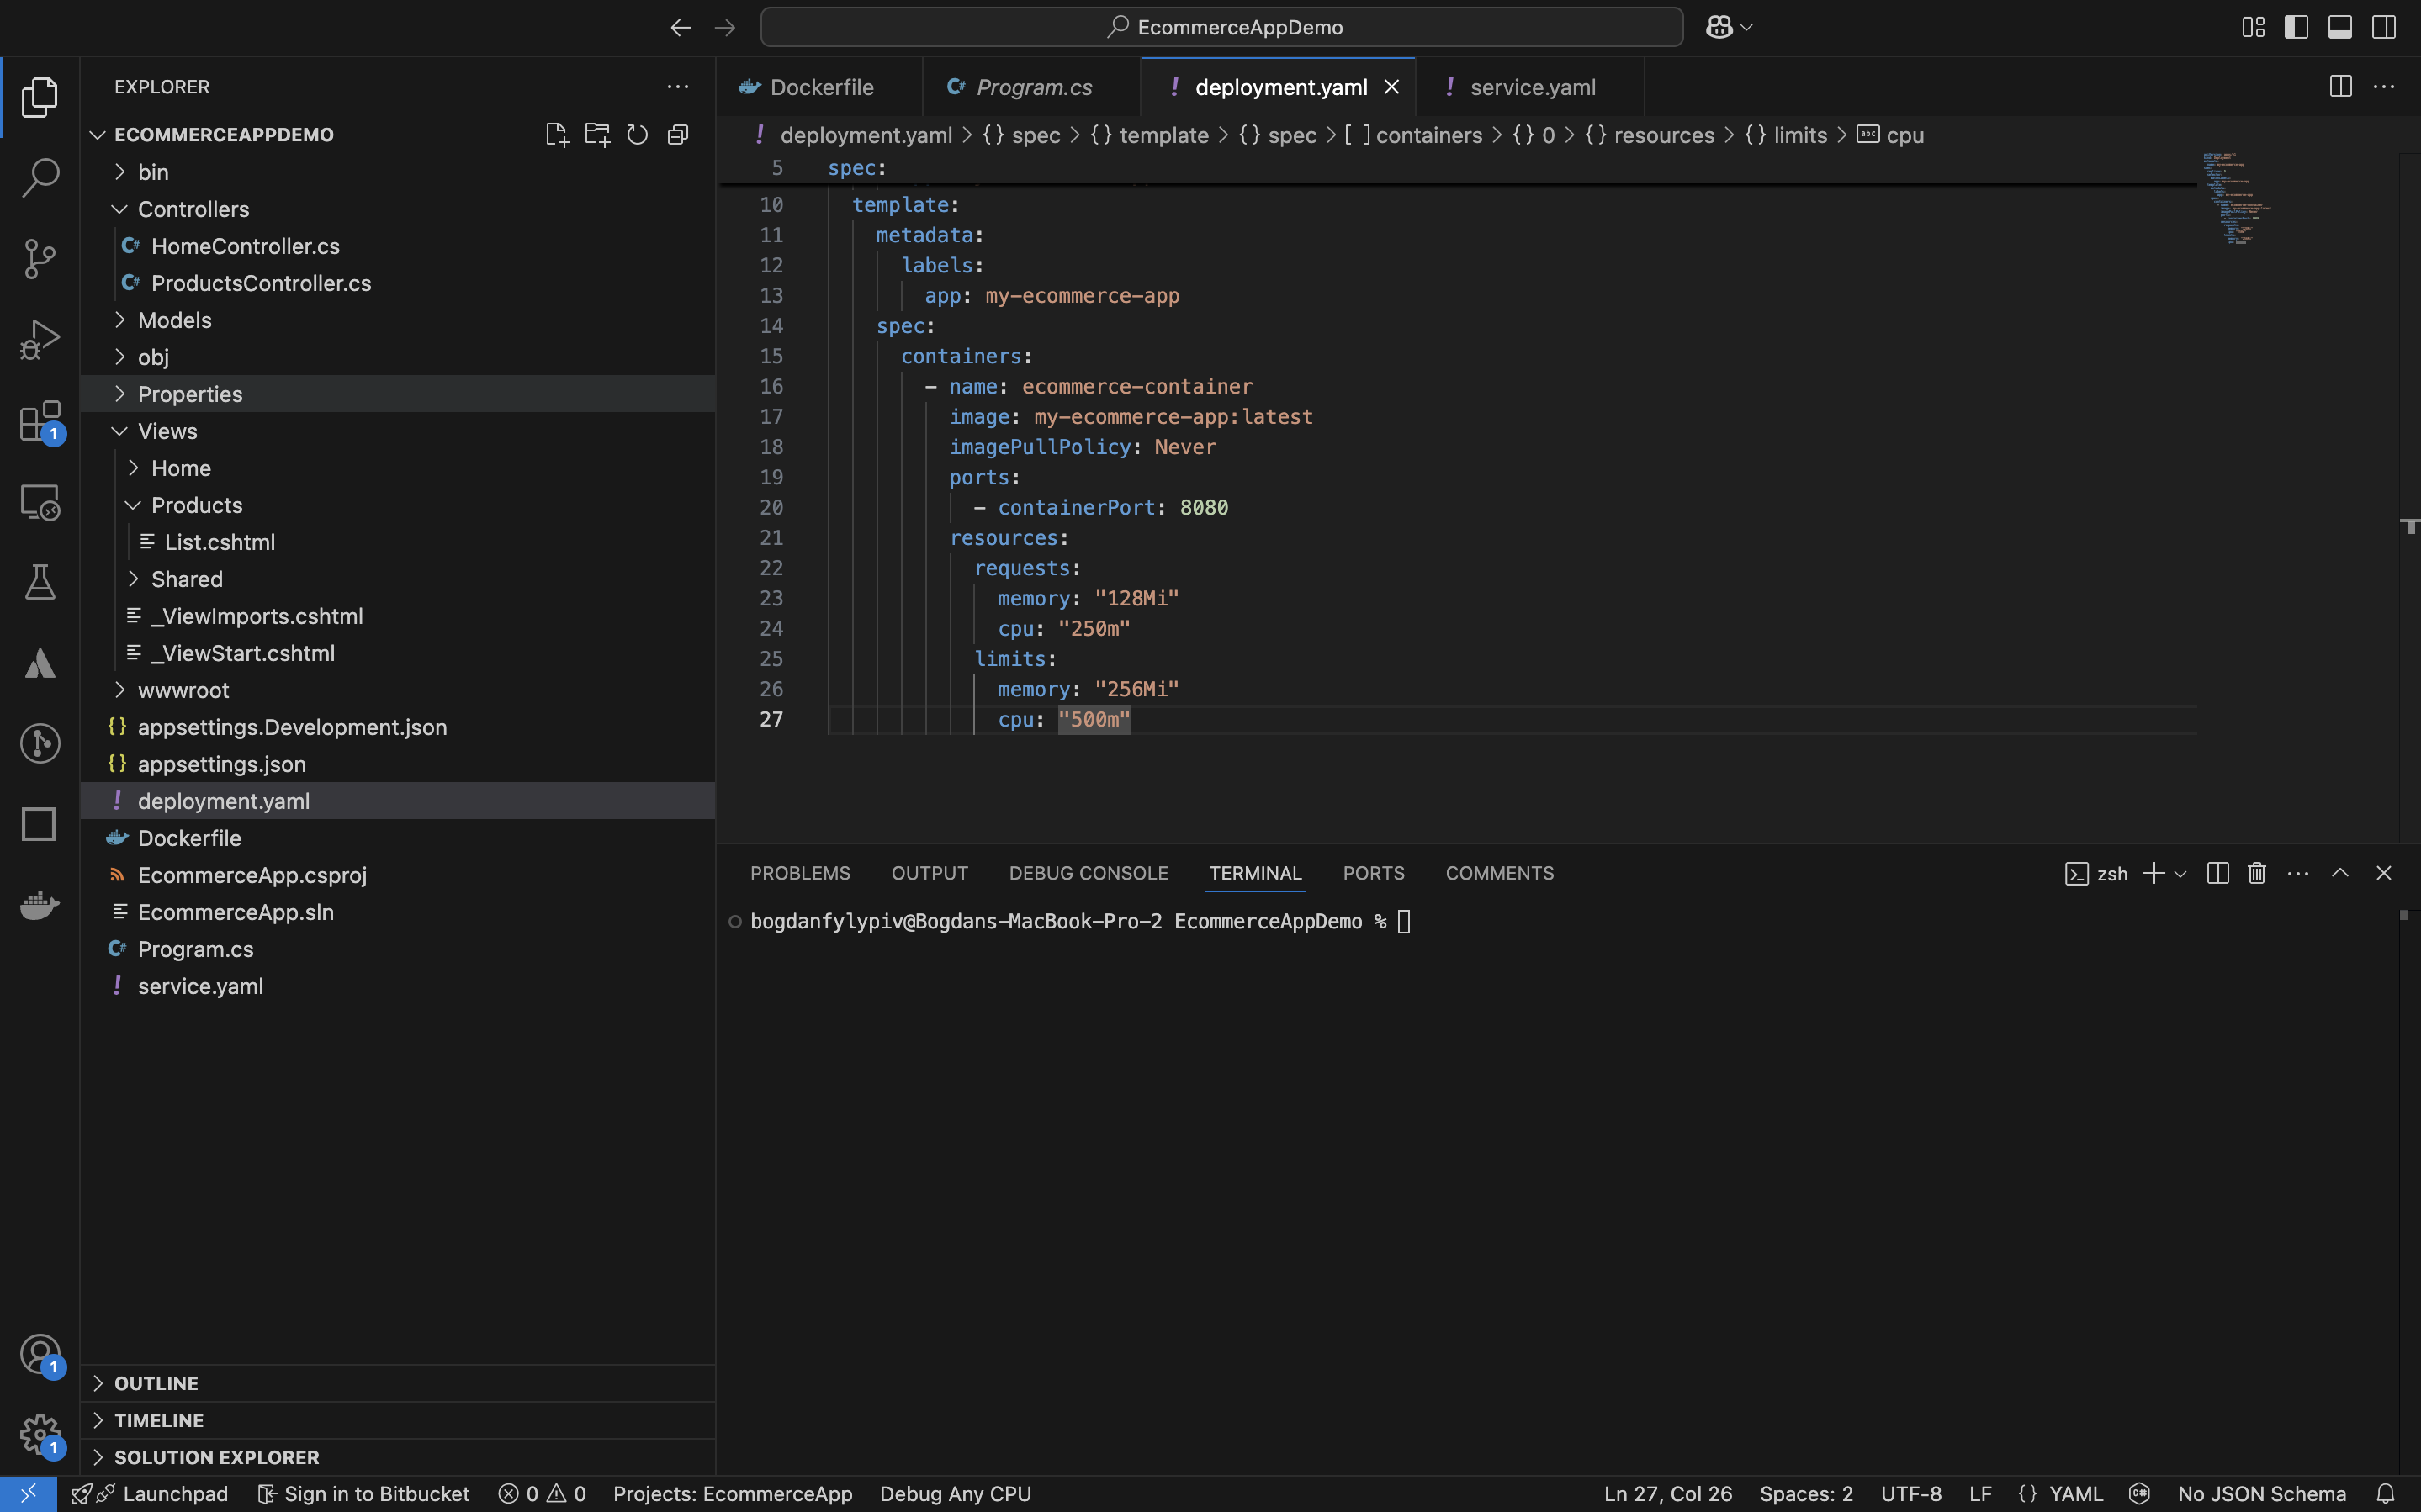Toggle the bottom panel visibility
The height and width of the screenshot is (1512, 2421).
(x=2340, y=27)
